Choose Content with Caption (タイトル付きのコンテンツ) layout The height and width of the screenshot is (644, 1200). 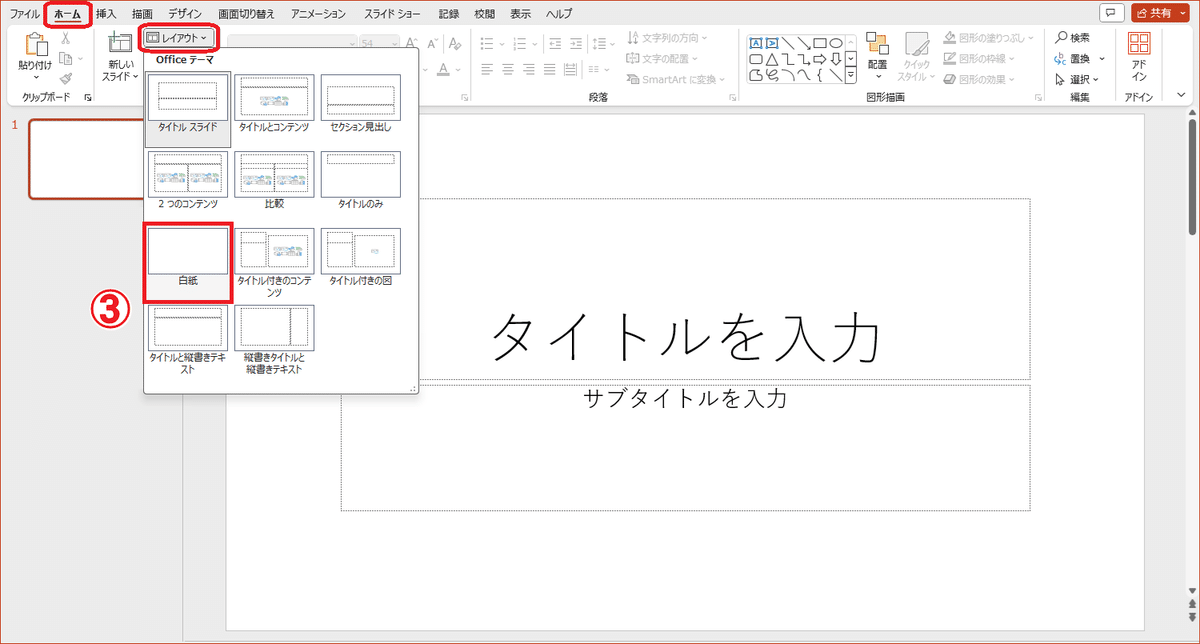click(274, 262)
